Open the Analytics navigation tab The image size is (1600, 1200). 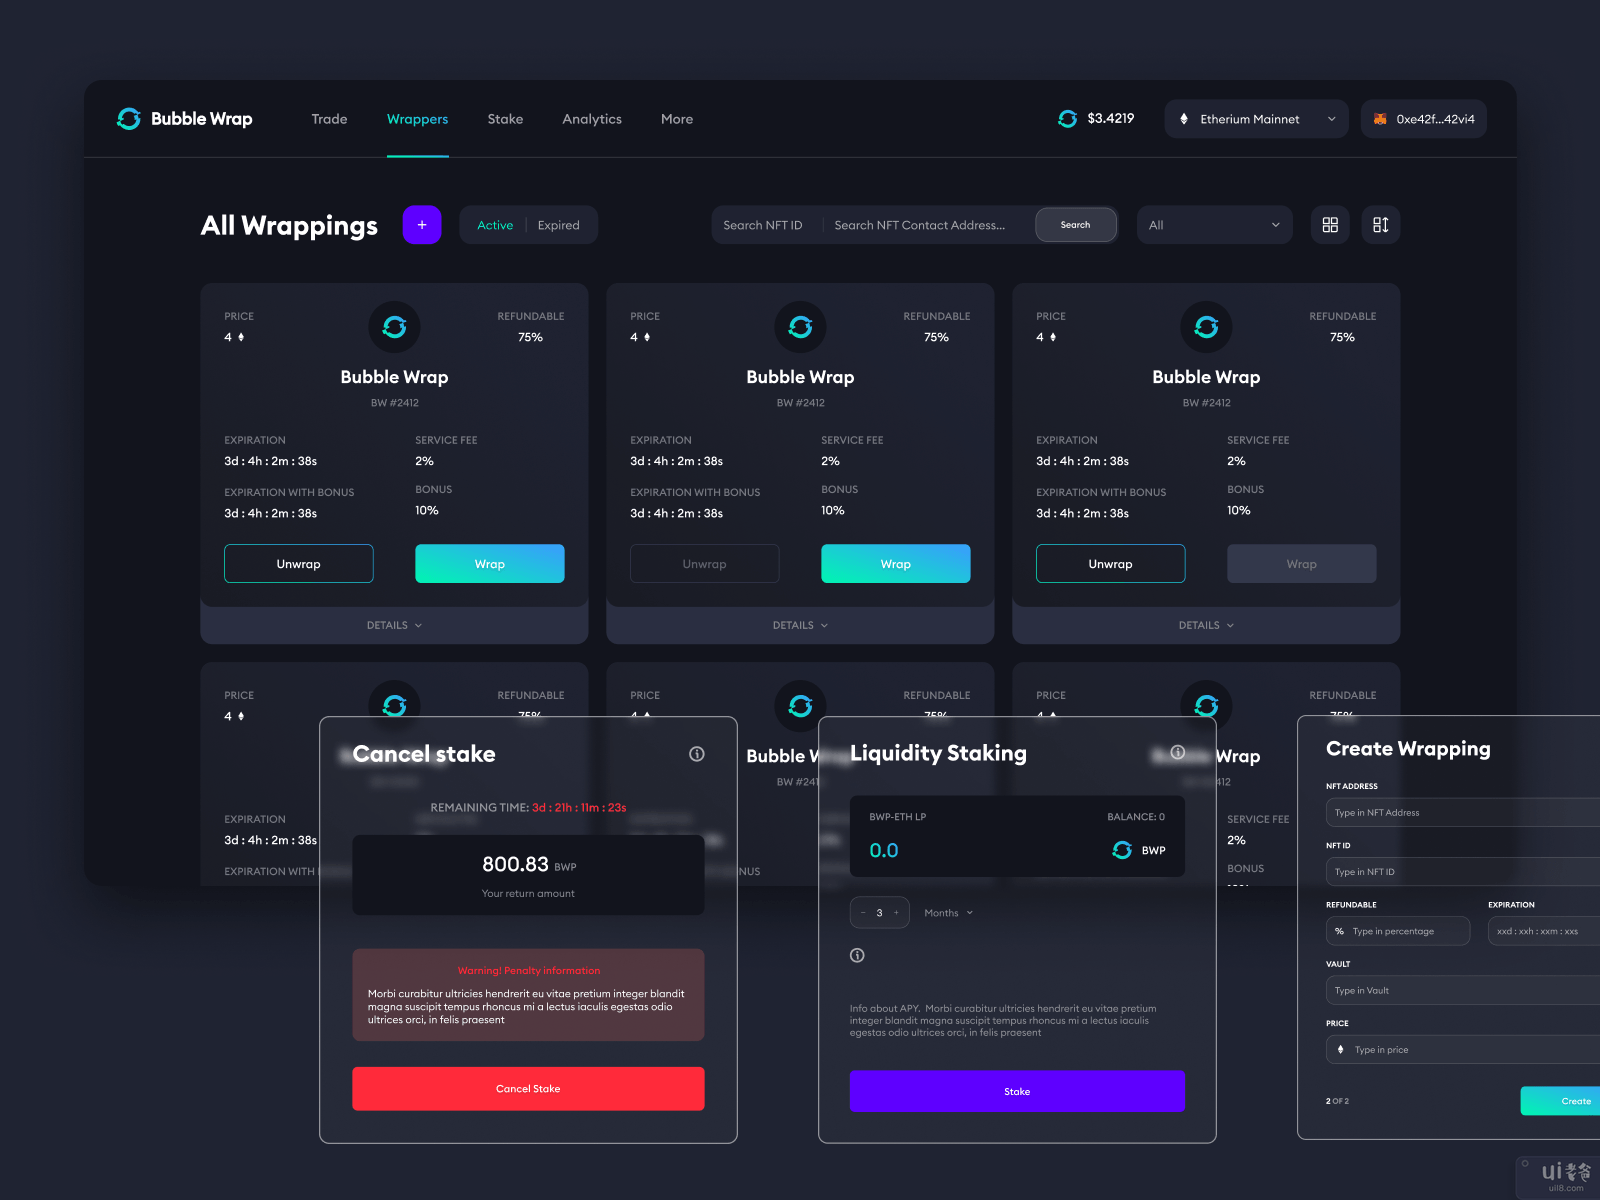592,119
